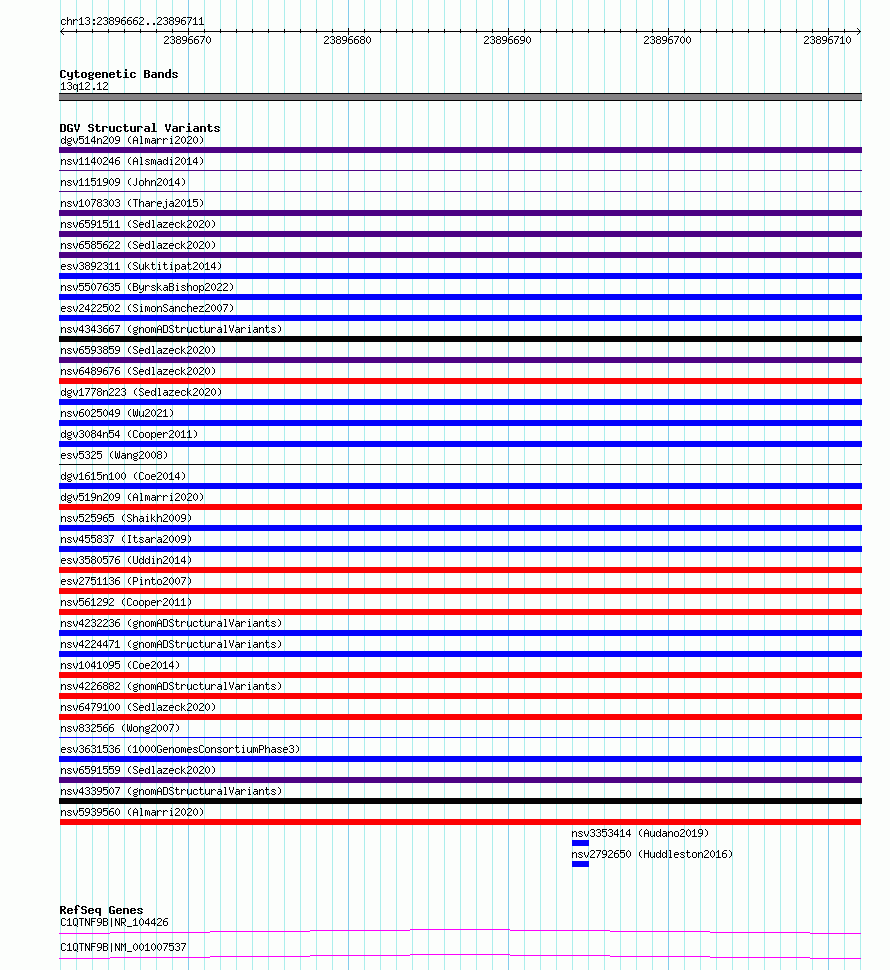The height and width of the screenshot is (970, 890).
Task: Open nsv6489676 (Sedlazeck2020) variant
Action: [x=138, y=372]
